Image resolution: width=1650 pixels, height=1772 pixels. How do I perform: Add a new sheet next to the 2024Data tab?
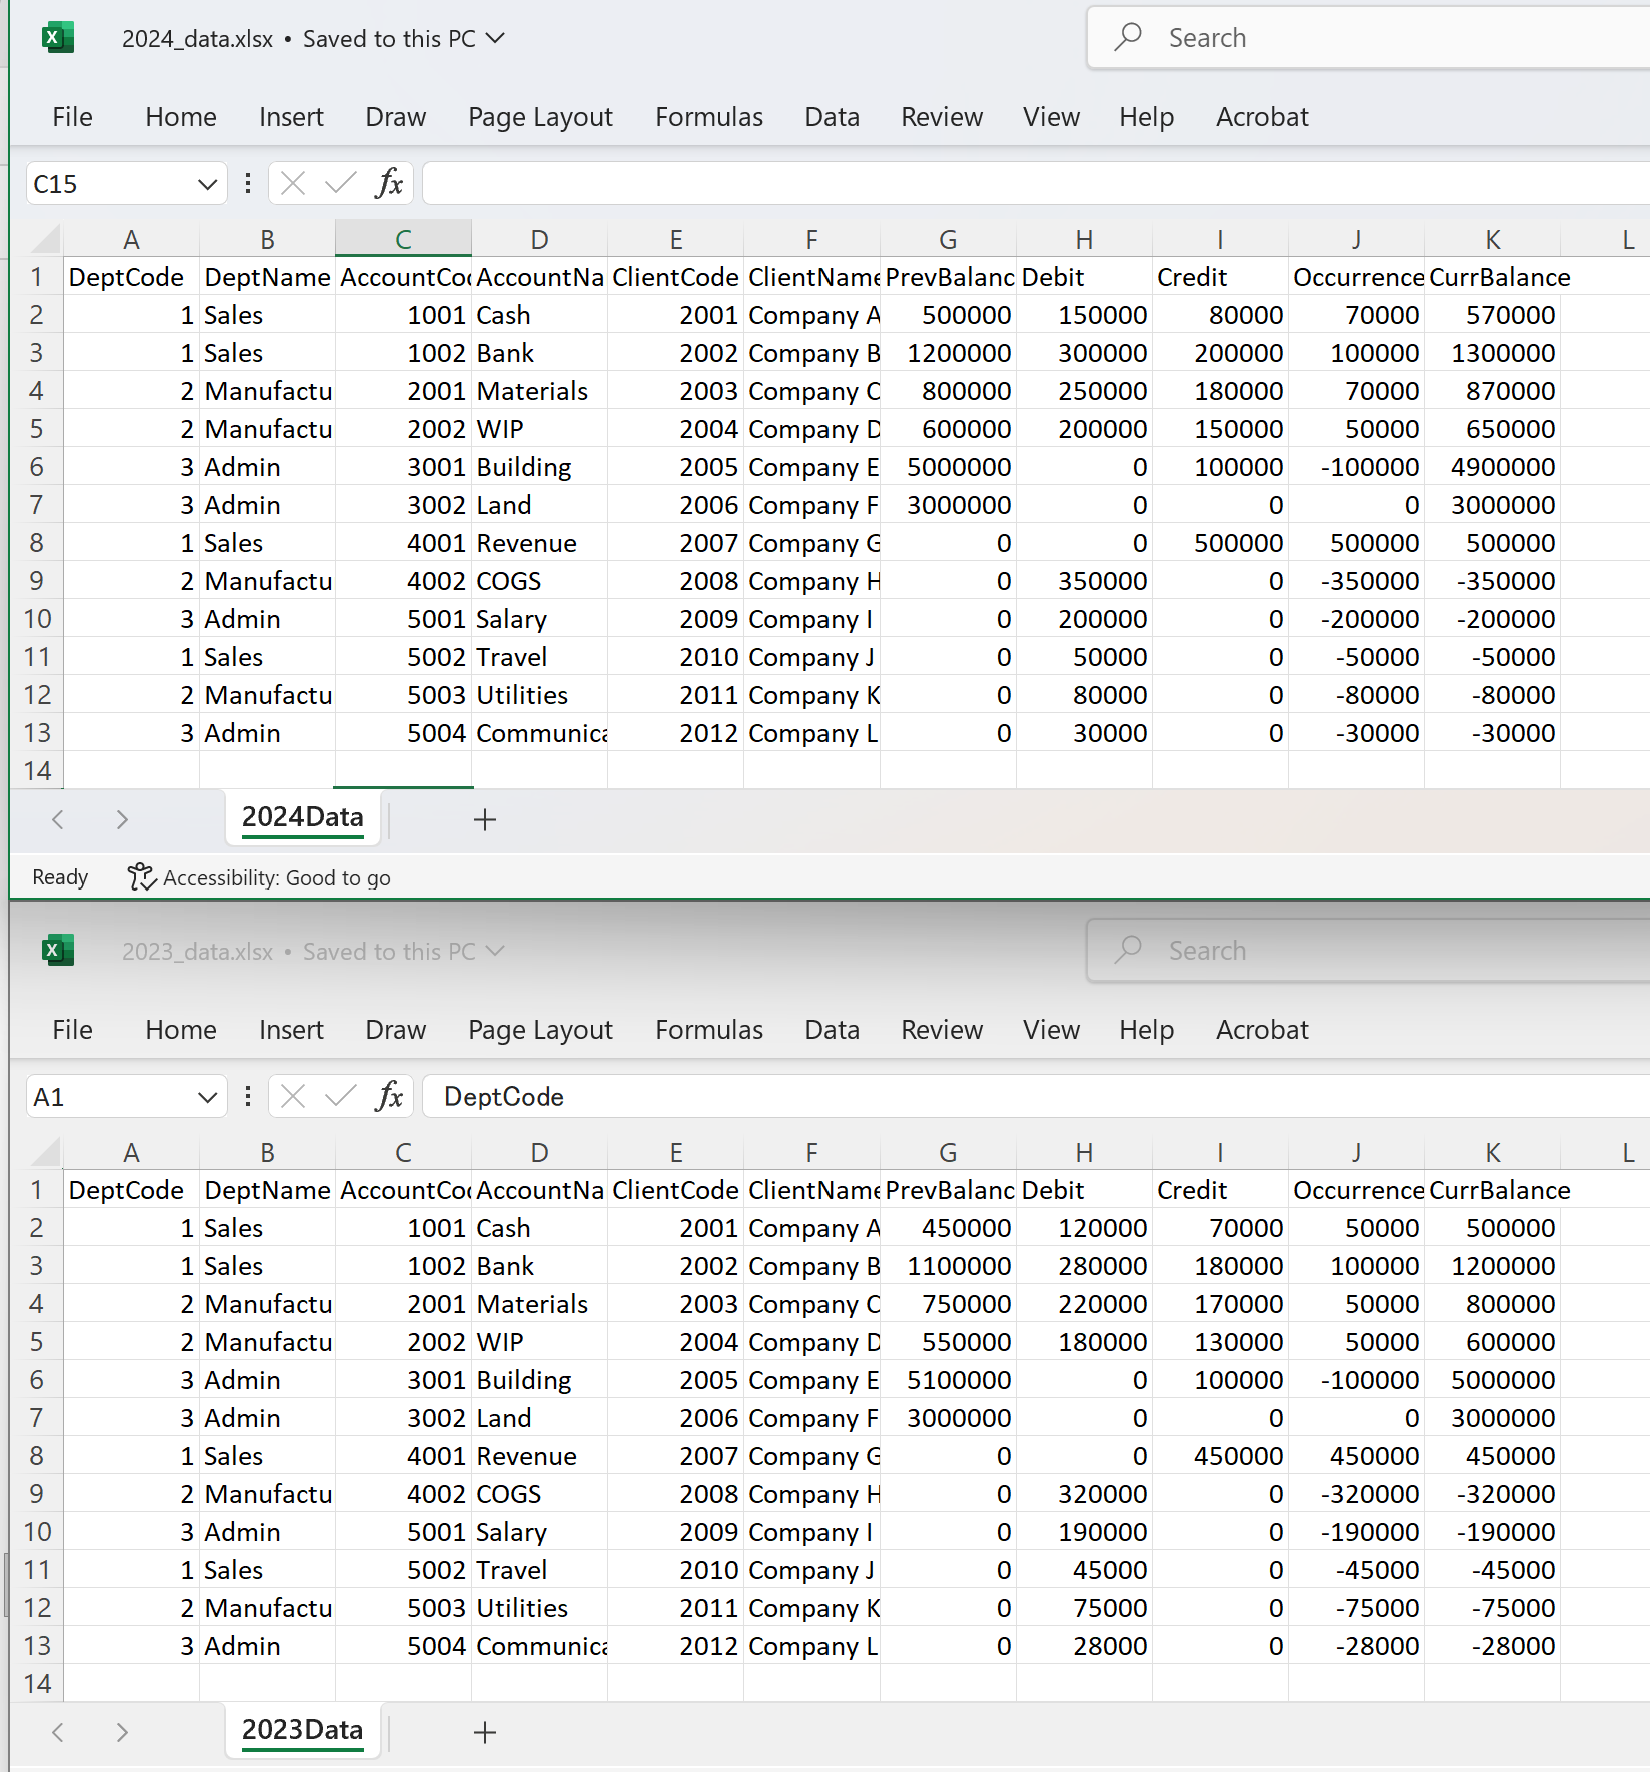[485, 820]
